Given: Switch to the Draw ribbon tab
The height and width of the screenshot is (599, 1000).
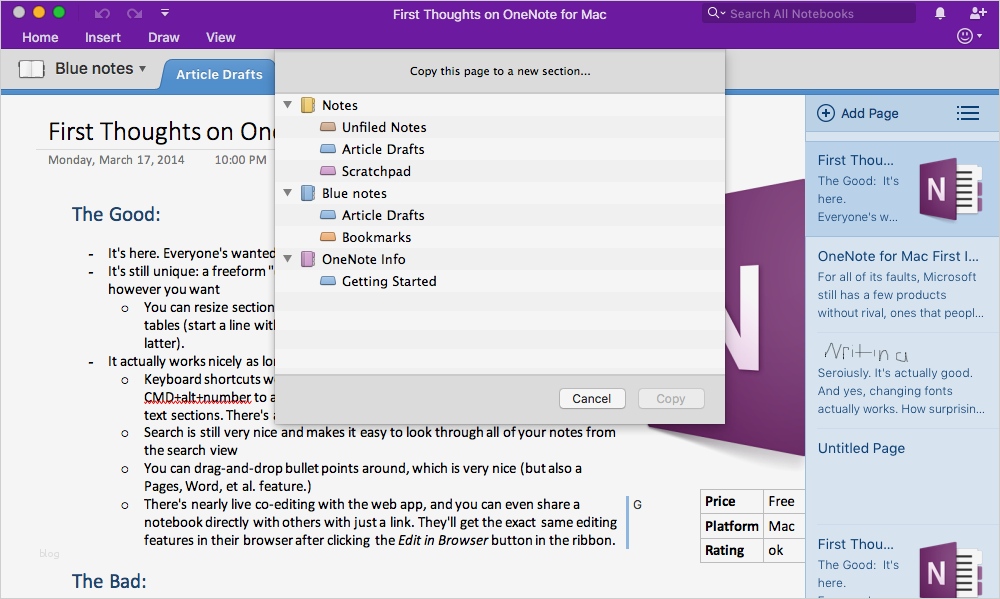Looking at the screenshot, I should (163, 37).
